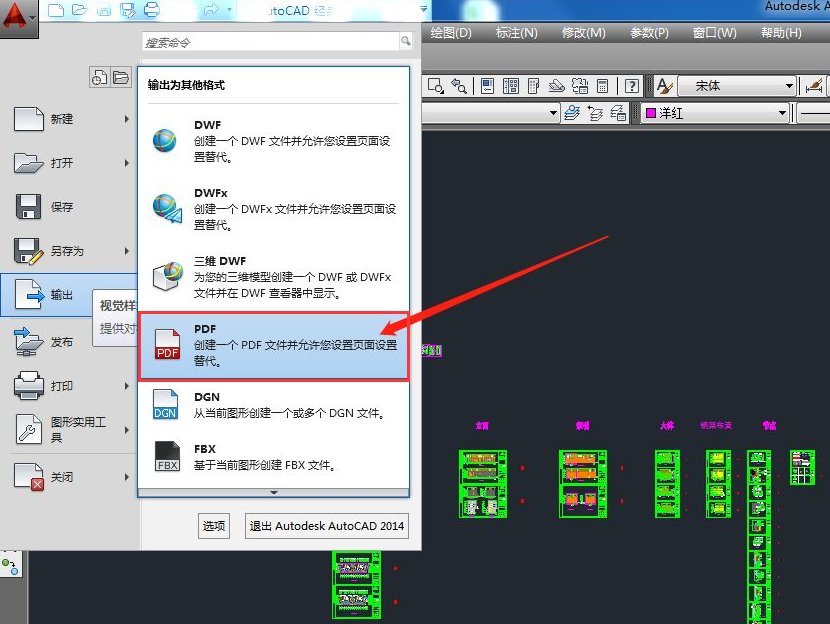This screenshot has height=624, width=830.
Task: Click the Redo arrow in quick access toolbar
Action: [x=211, y=10]
